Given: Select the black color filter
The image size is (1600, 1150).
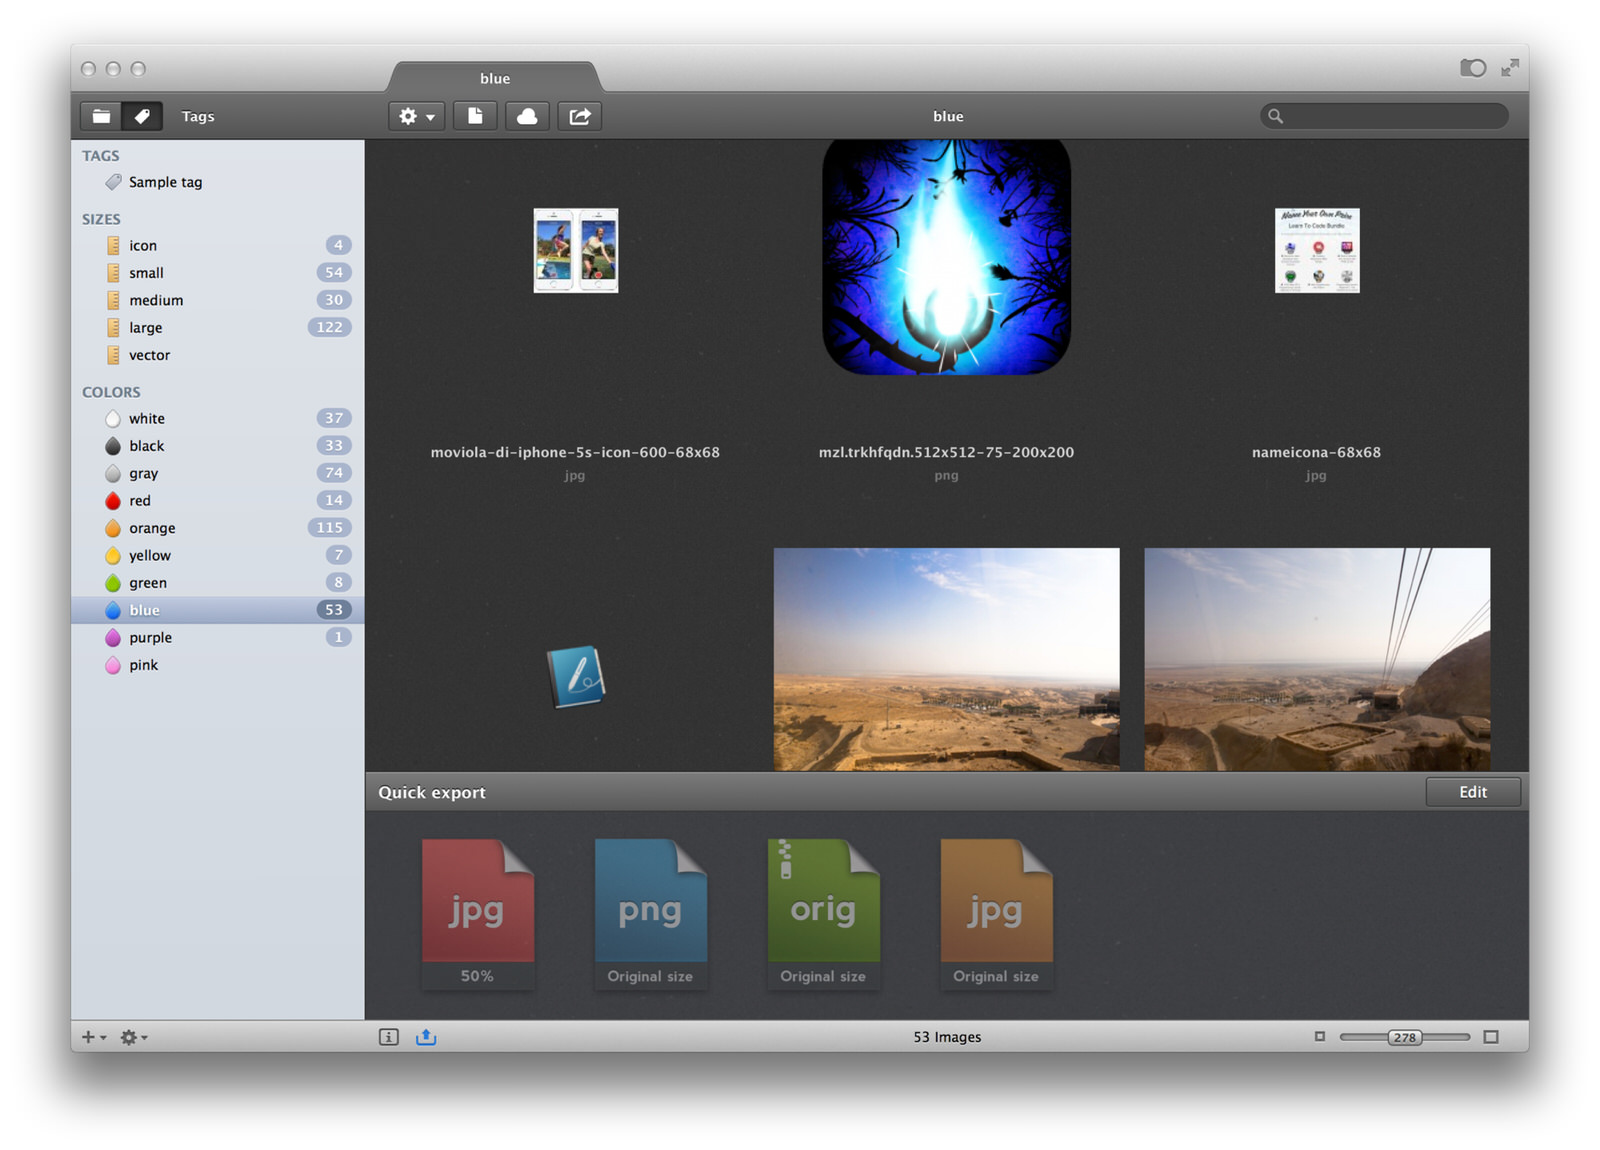Looking at the screenshot, I should [x=217, y=446].
